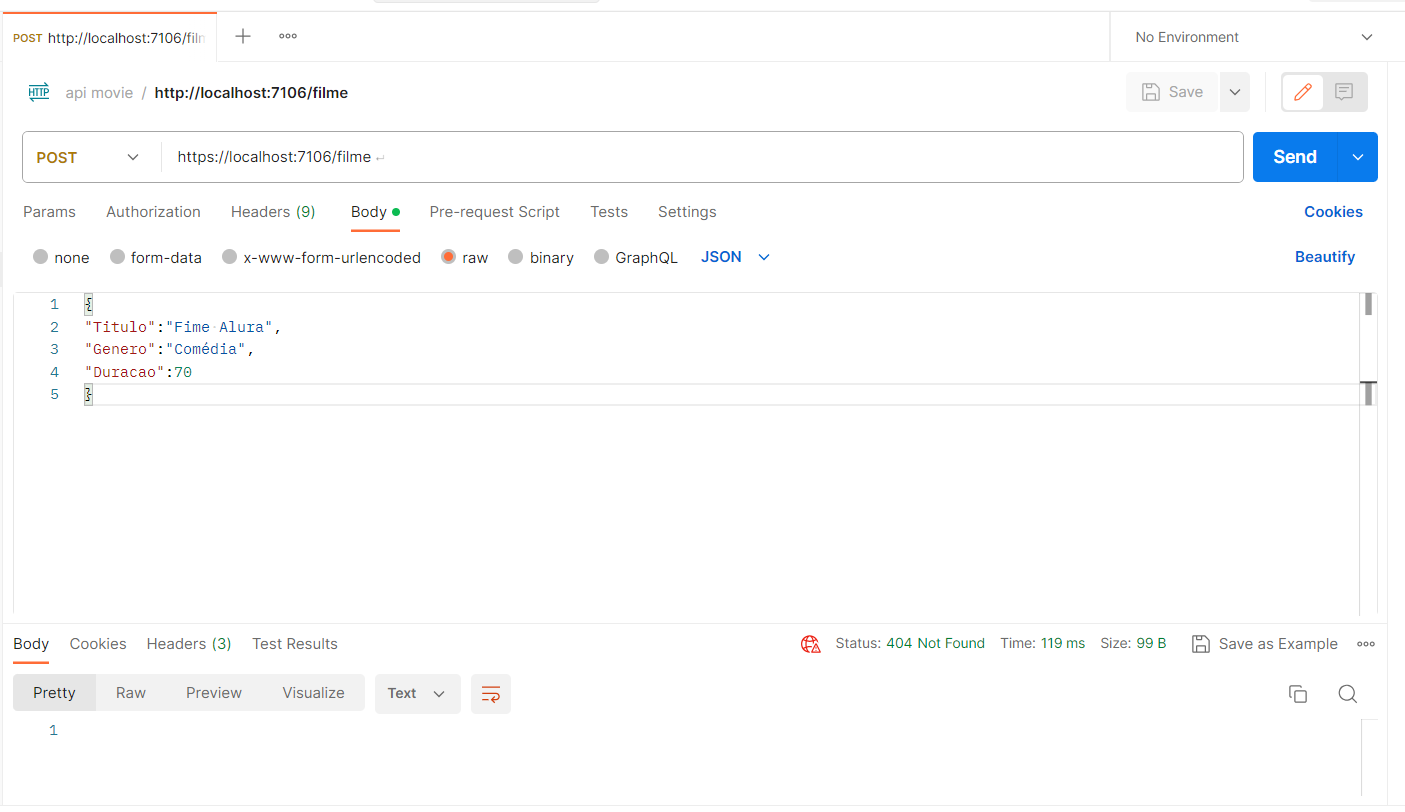Select x-www-form-urlencoded body type

coord(321,257)
